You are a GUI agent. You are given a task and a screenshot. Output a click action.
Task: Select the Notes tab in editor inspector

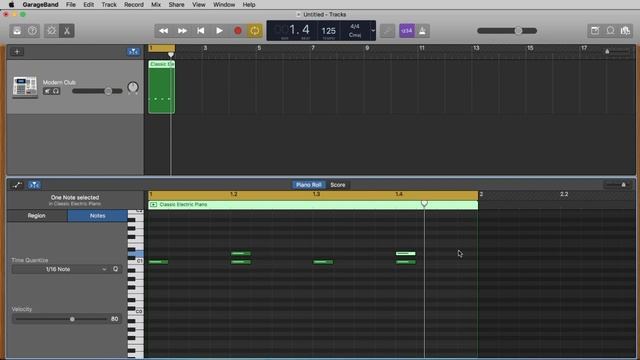98,216
